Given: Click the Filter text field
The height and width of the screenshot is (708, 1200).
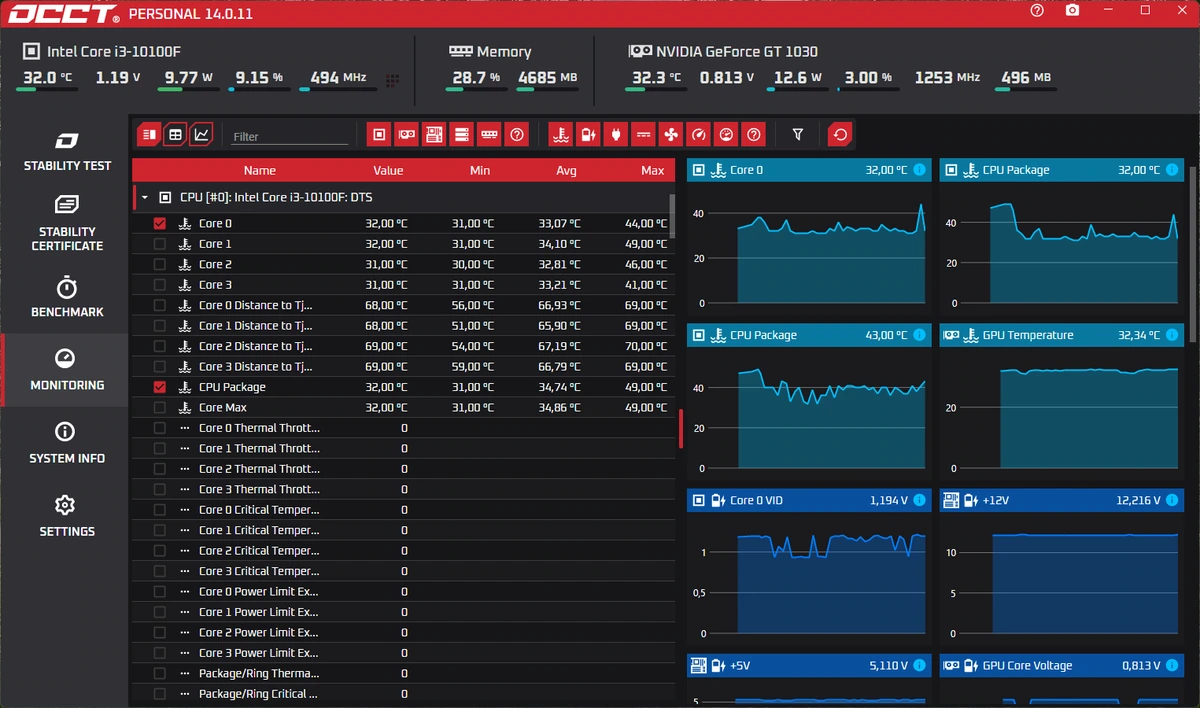Looking at the screenshot, I should pyautogui.click(x=290, y=137).
